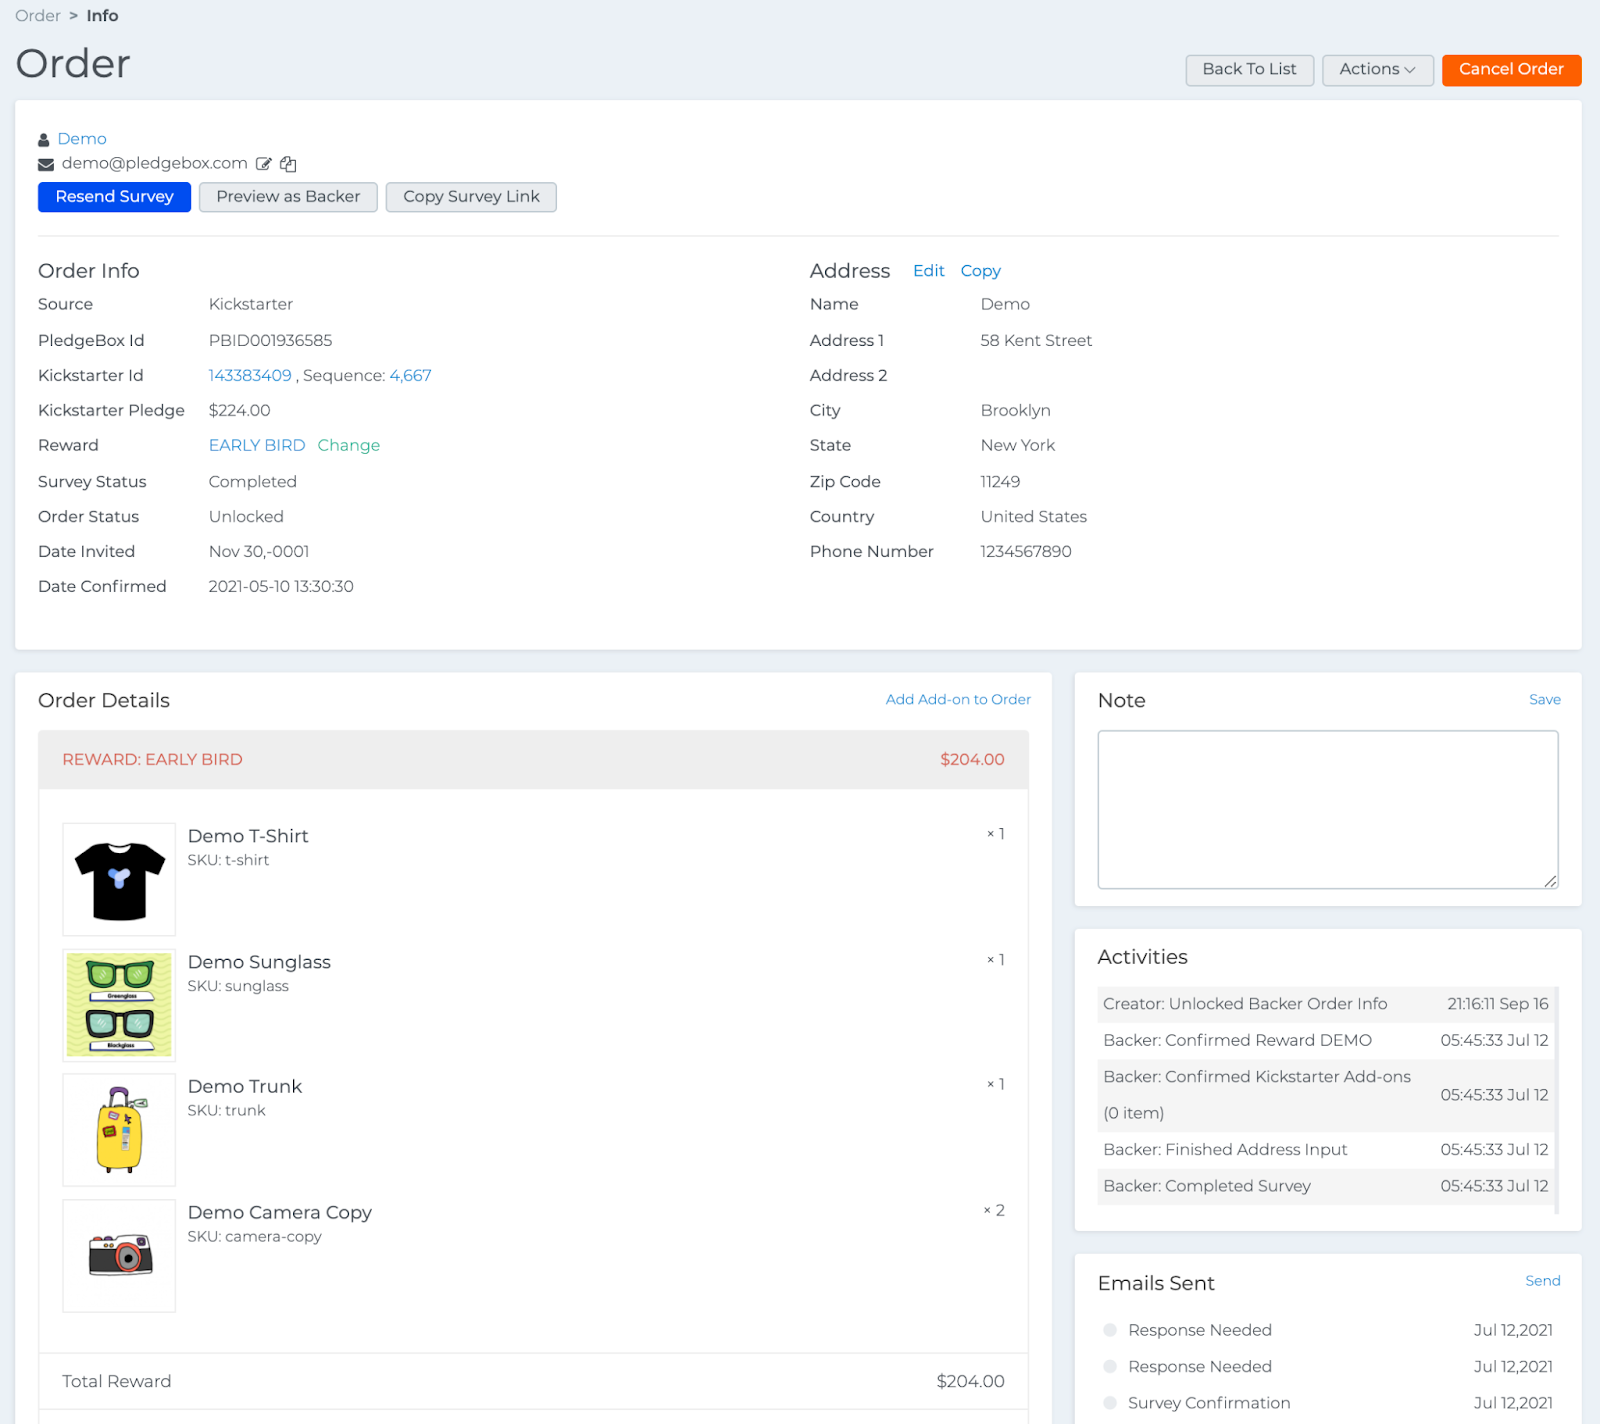Copy the shipping address
The image size is (1600, 1424).
pos(981,271)
